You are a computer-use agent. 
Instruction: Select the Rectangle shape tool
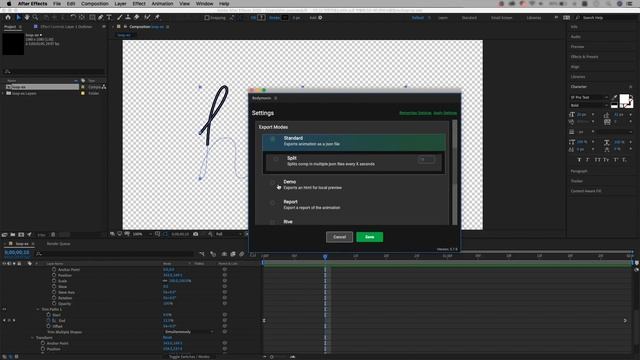coord(92,18)
